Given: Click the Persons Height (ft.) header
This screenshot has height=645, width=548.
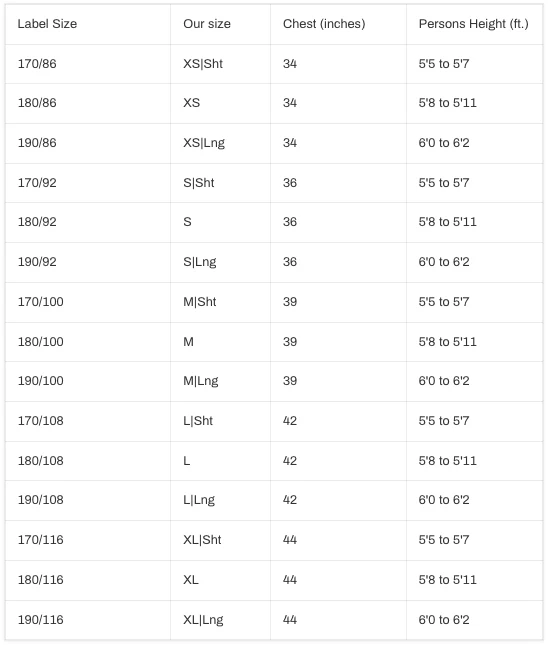Looking at the screenshot, I should 474,24.
